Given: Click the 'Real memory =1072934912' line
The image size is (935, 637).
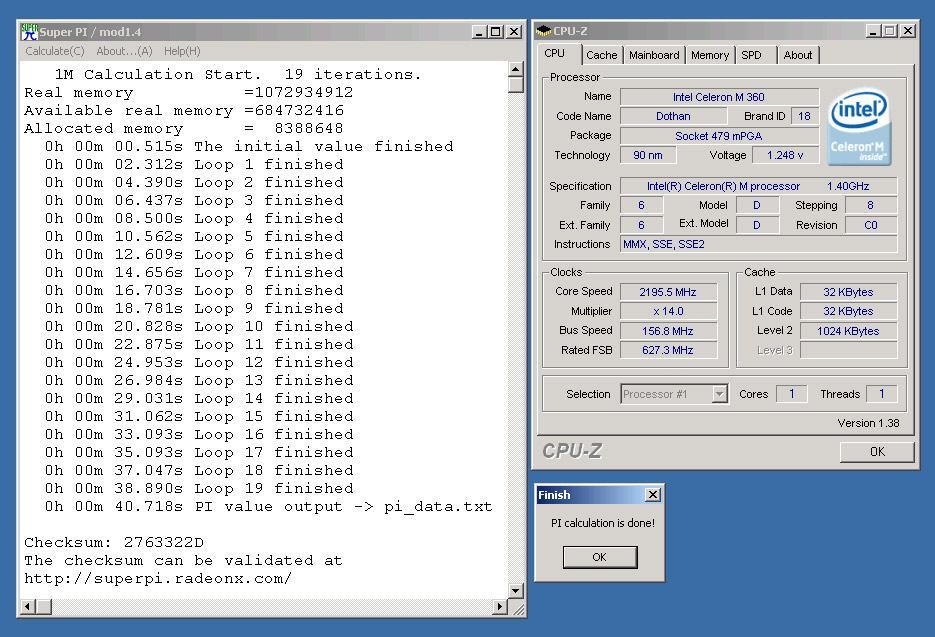Looking at the screenshot, I should click(x=188, y=92).
